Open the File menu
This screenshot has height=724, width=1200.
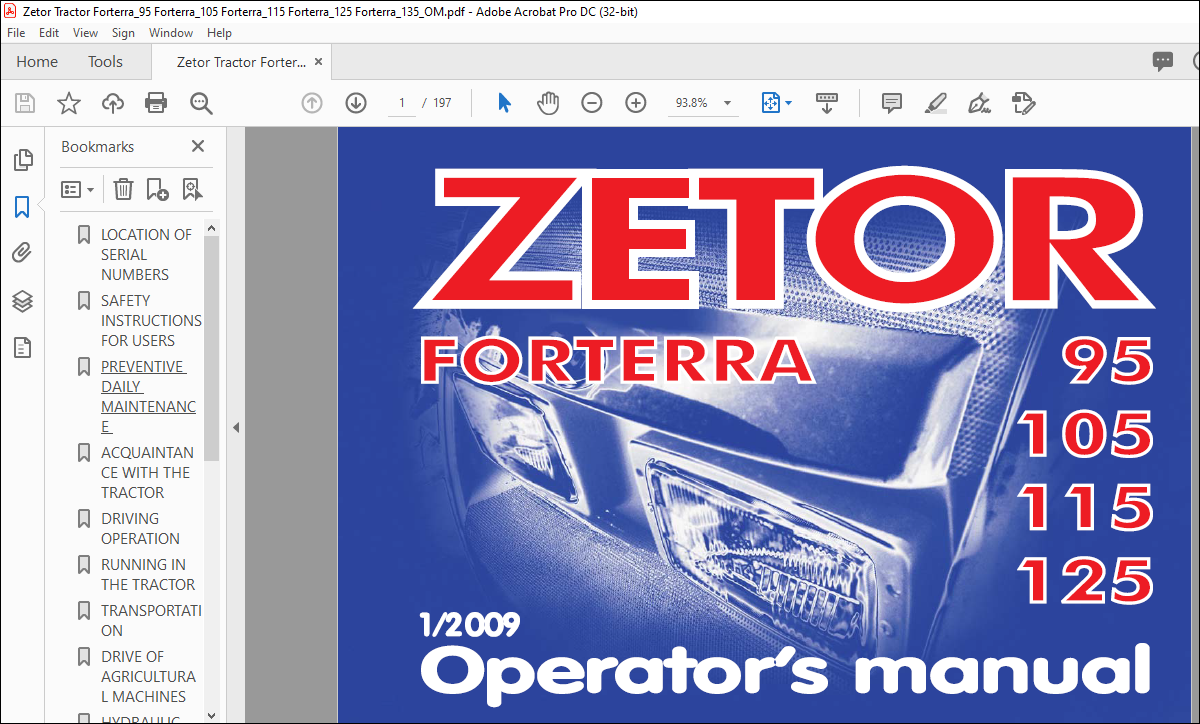pyautogui.click(x=17, y=33)
